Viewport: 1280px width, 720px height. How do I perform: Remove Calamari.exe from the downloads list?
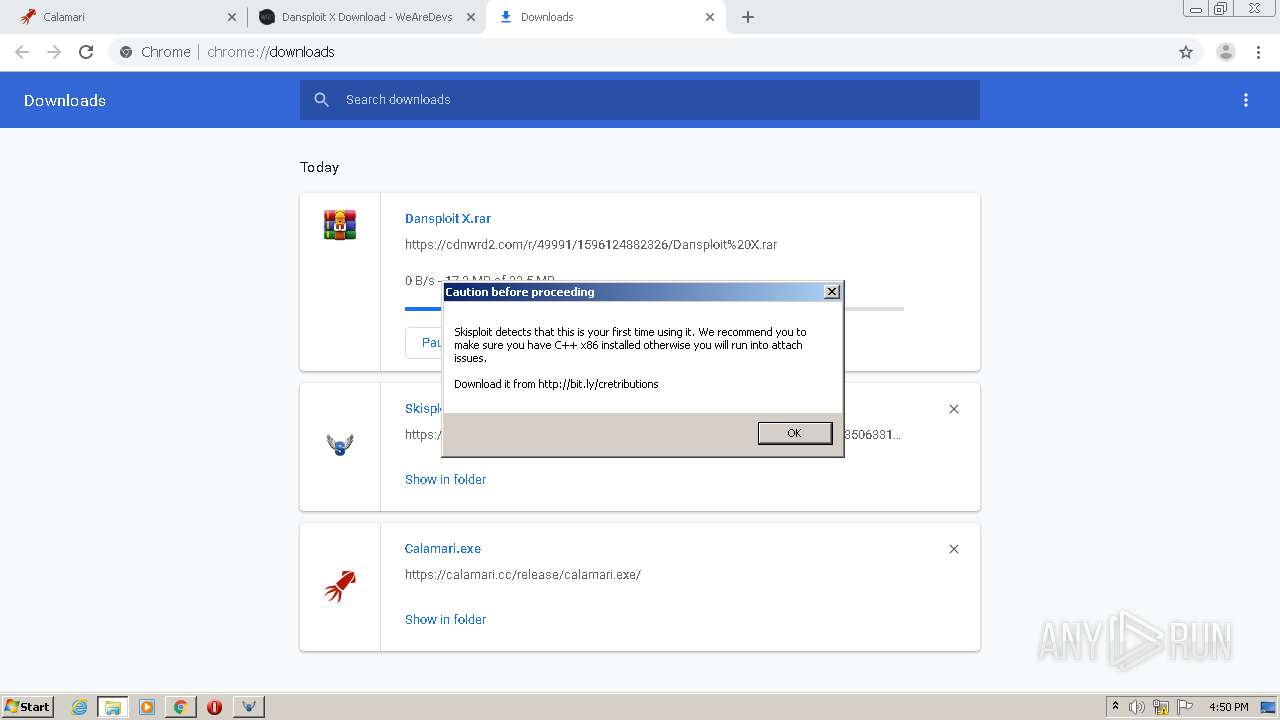tap(954, 549)
